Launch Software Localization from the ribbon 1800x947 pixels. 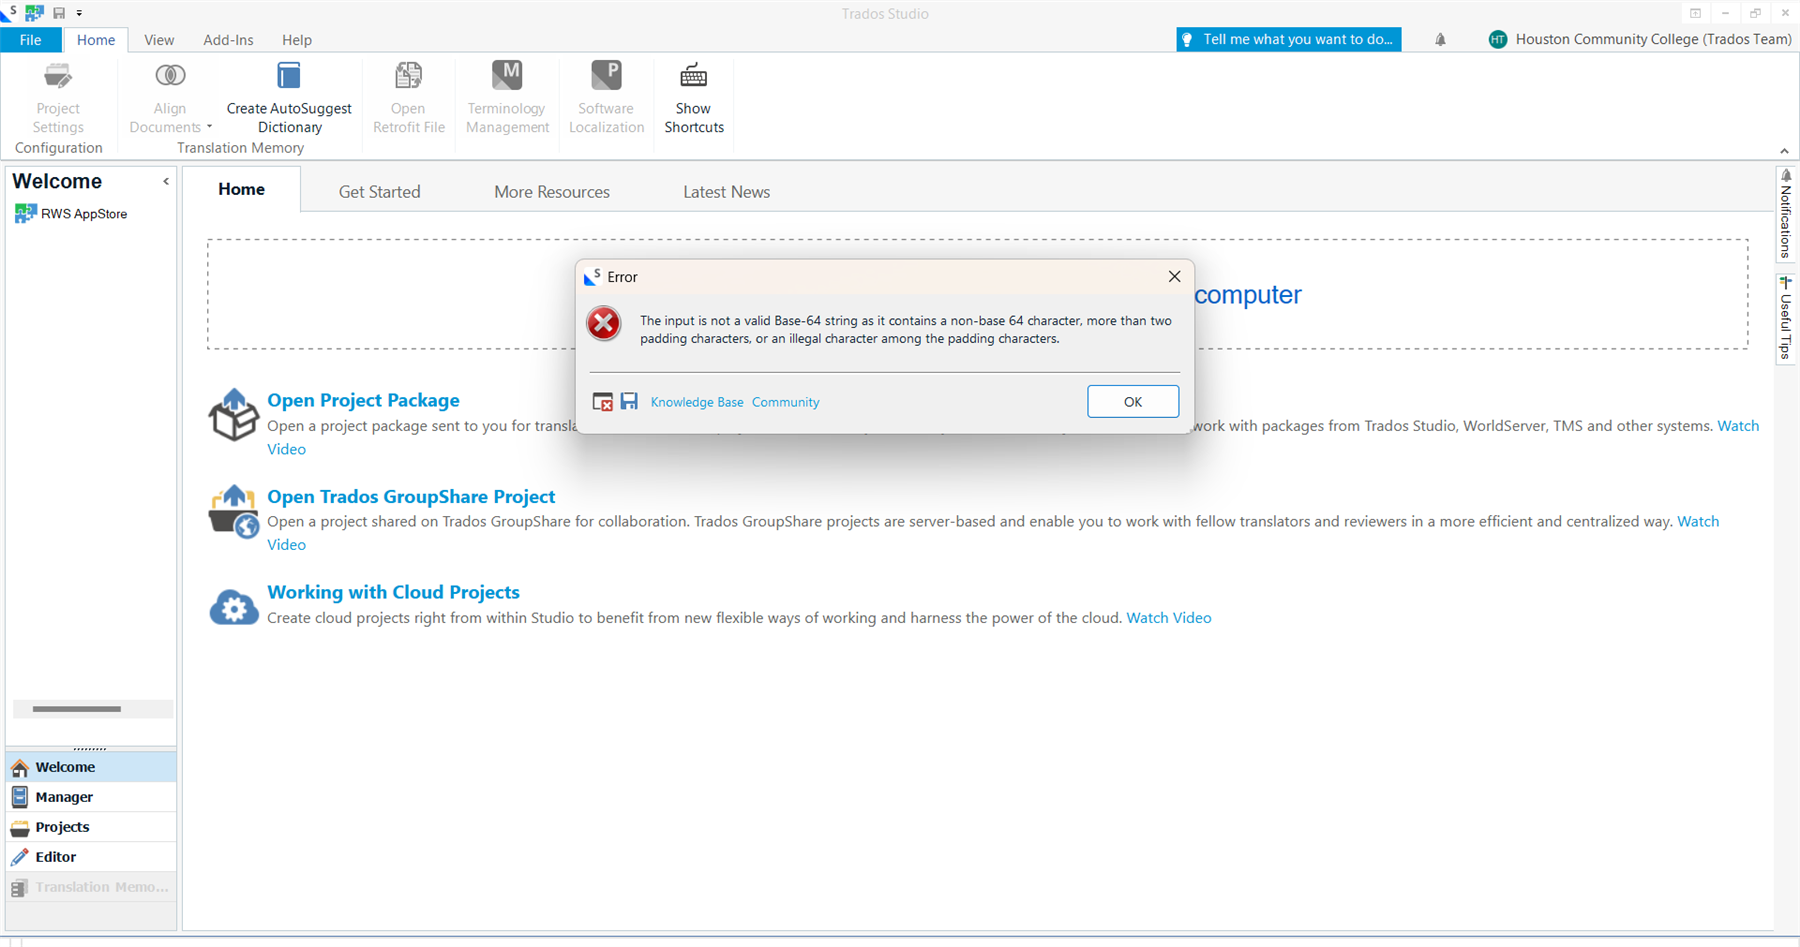pyautogui.click(x=606, y=95)
